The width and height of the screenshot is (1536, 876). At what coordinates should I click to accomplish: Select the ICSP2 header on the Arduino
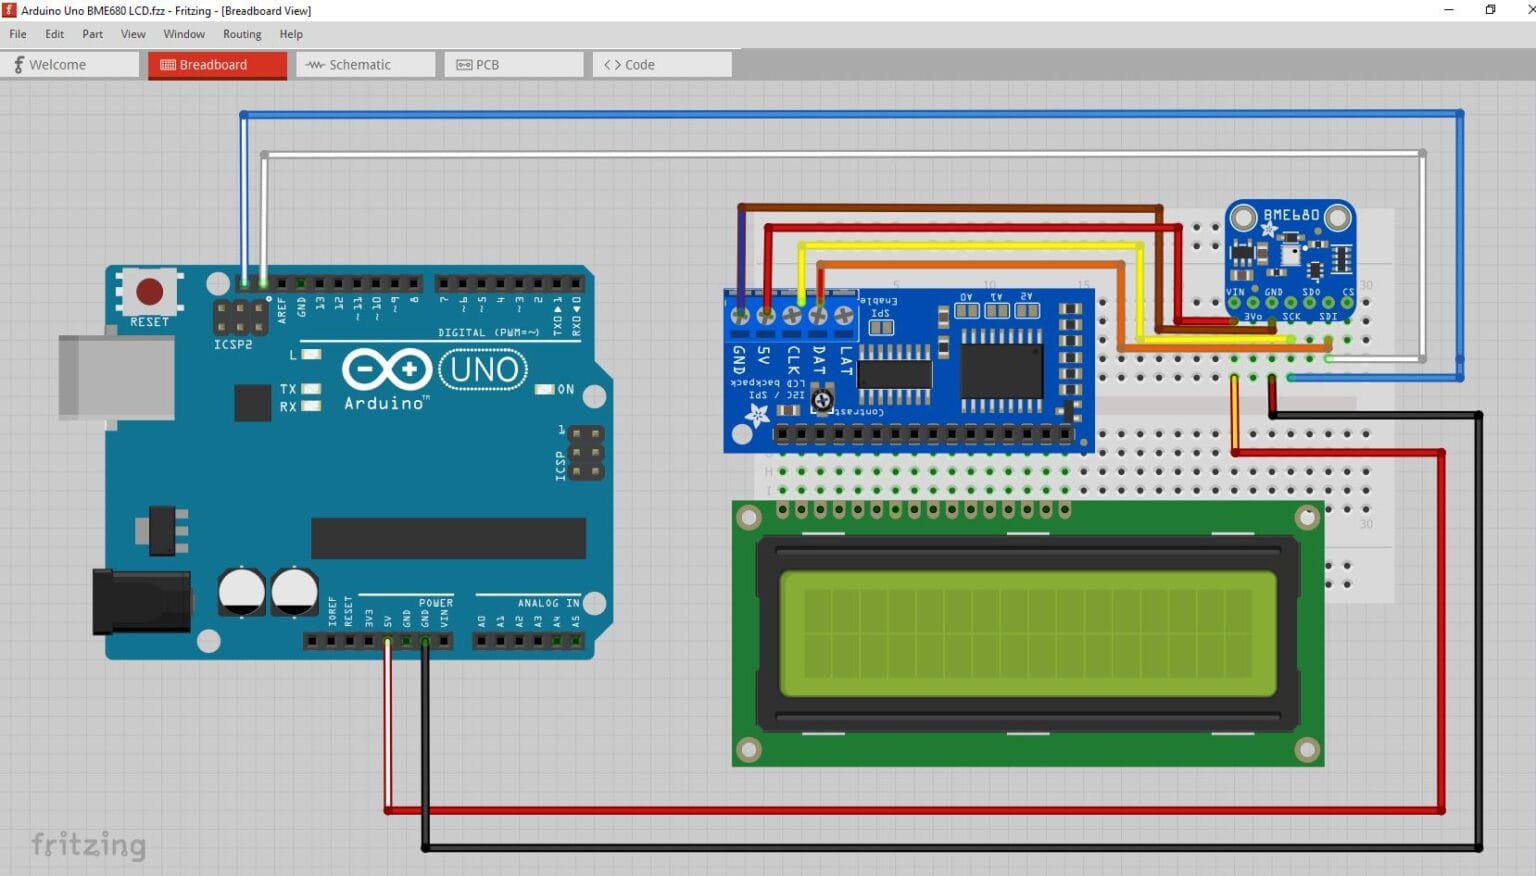coord(240,318)
